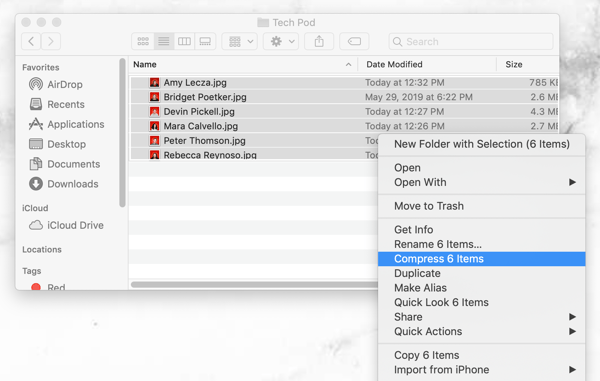Choose Quick Look 6 Items
This screenshot has height=381, width=600.
481,302
